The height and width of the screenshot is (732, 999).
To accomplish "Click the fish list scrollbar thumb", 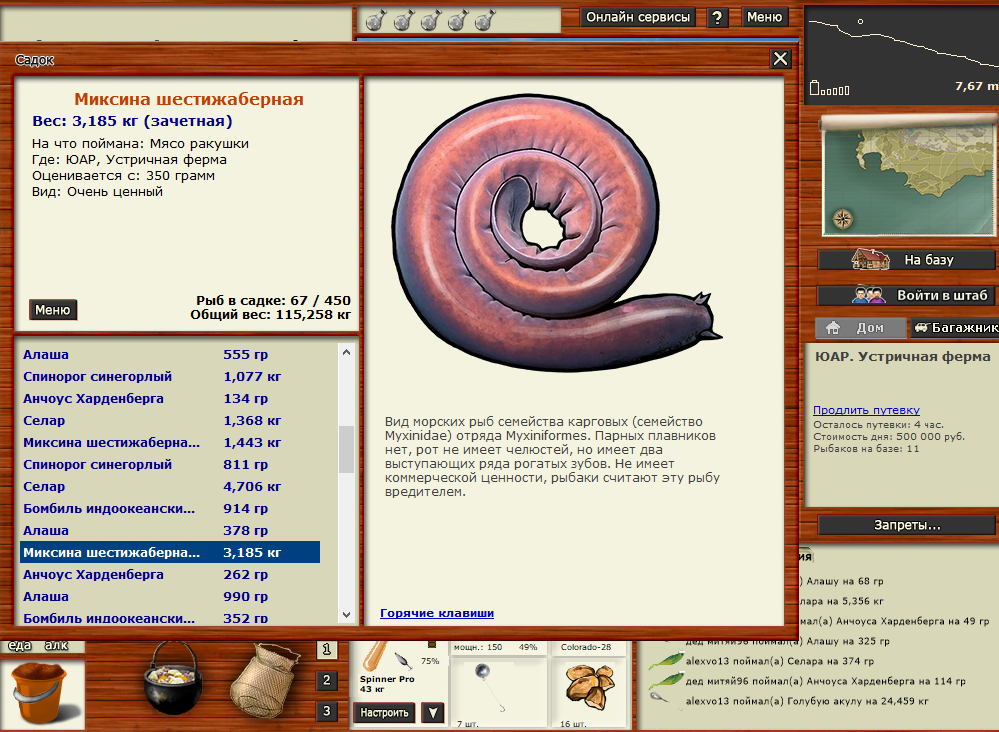I will click(347, 448).
